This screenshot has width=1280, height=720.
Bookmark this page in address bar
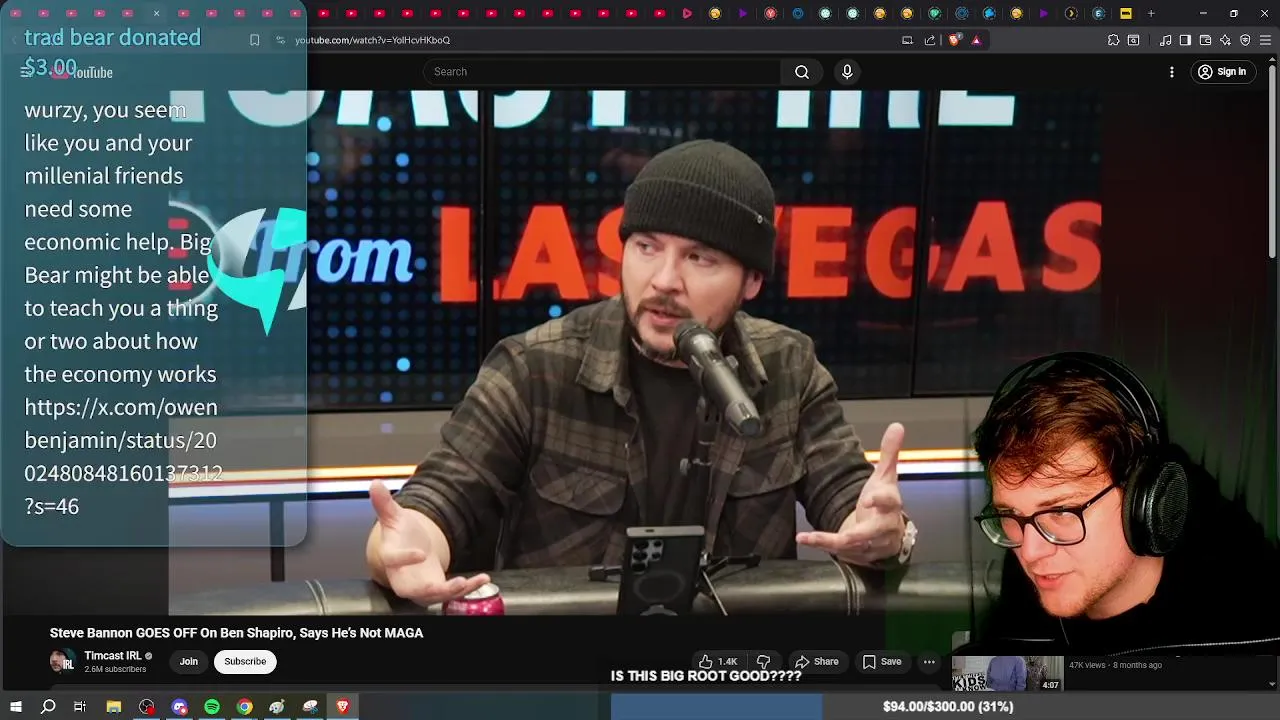pos(254,40)
